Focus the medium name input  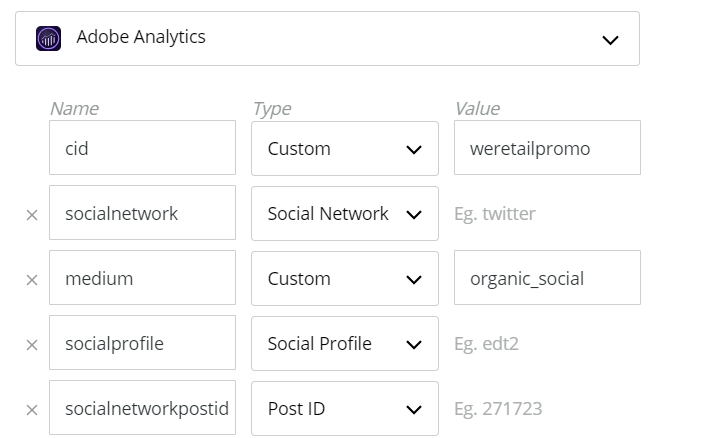142,279
